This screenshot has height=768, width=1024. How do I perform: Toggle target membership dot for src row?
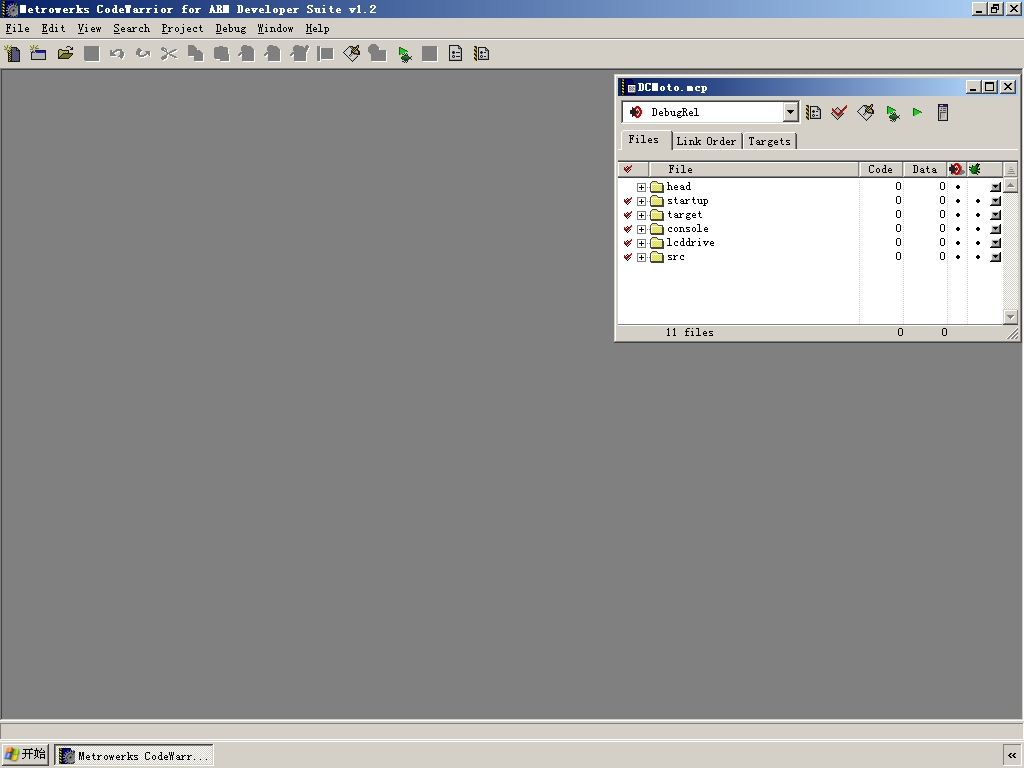pyautogui.click(x=978, y=257)
